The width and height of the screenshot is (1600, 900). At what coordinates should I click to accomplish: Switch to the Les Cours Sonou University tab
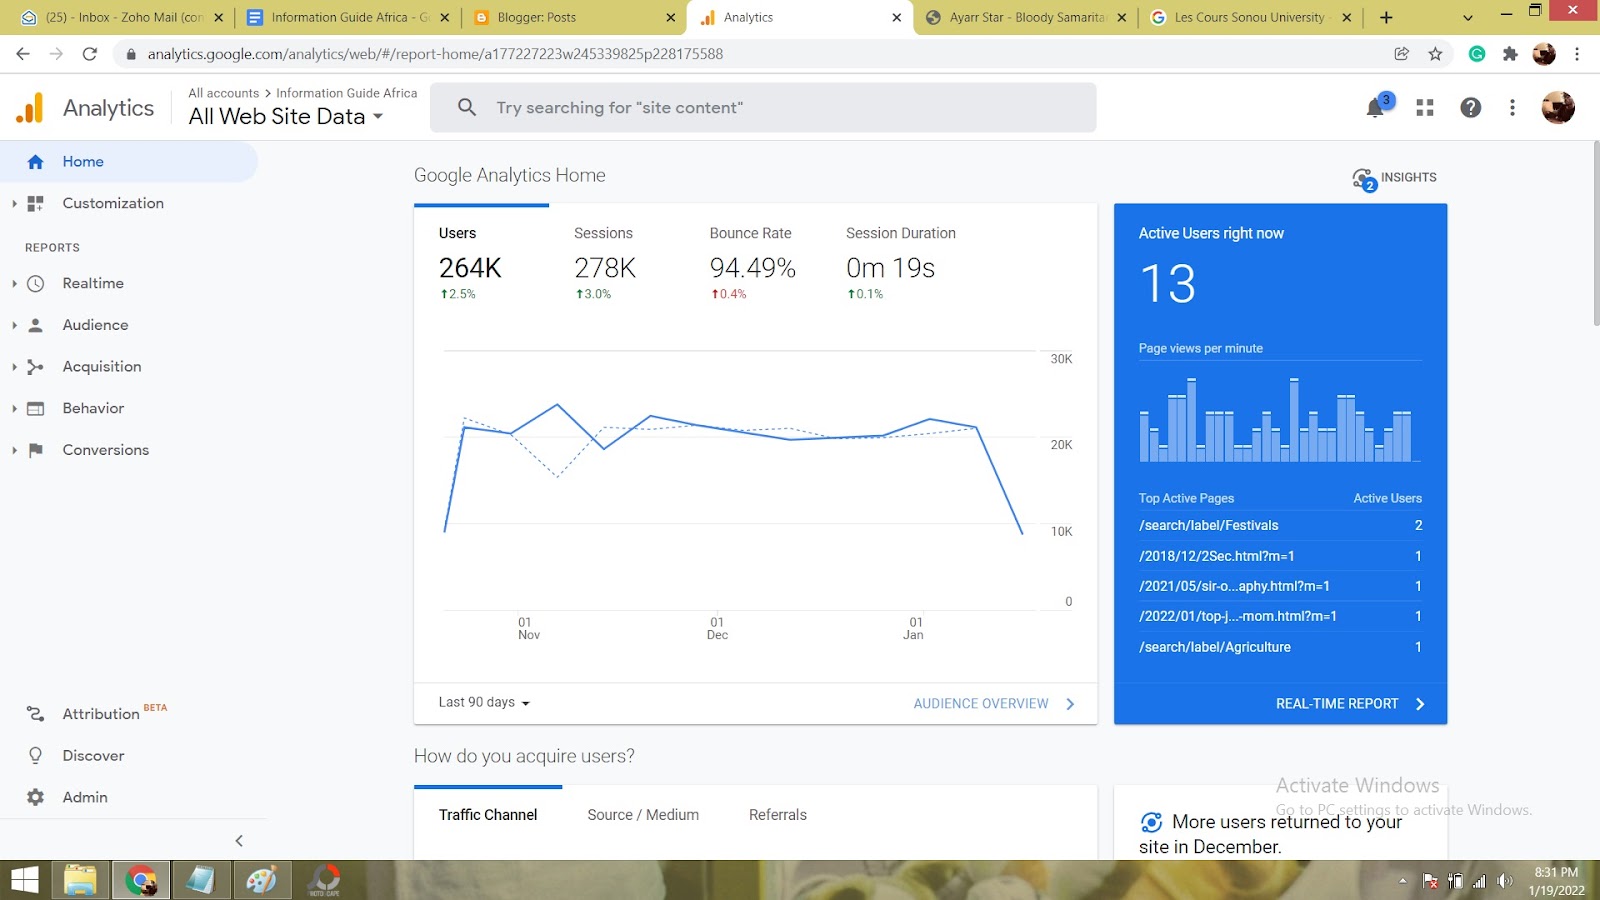[1249, 17]
